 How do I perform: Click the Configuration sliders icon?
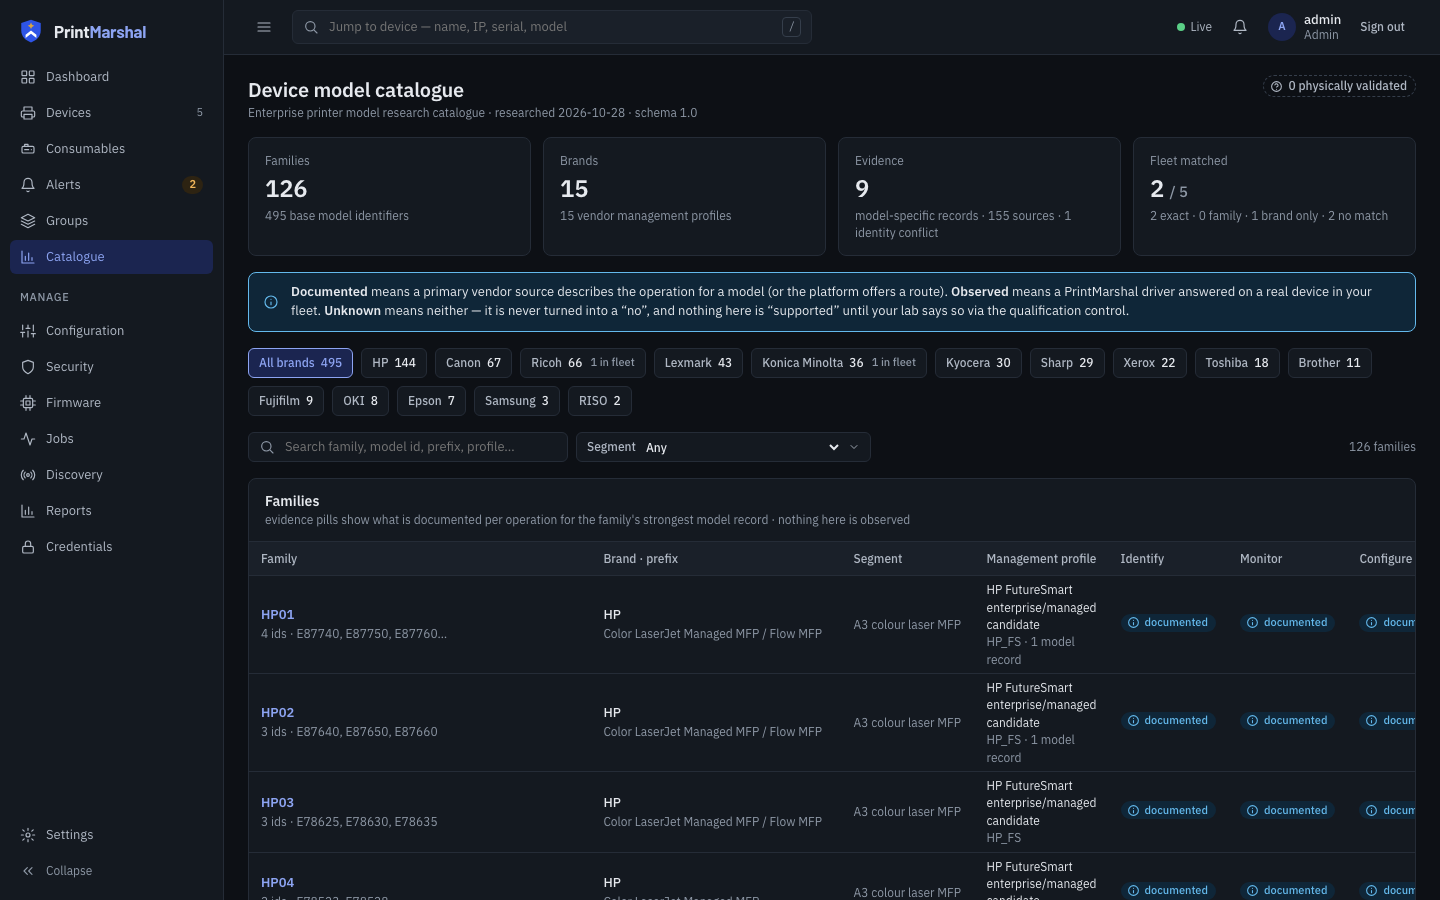click(x=28, y=331)
